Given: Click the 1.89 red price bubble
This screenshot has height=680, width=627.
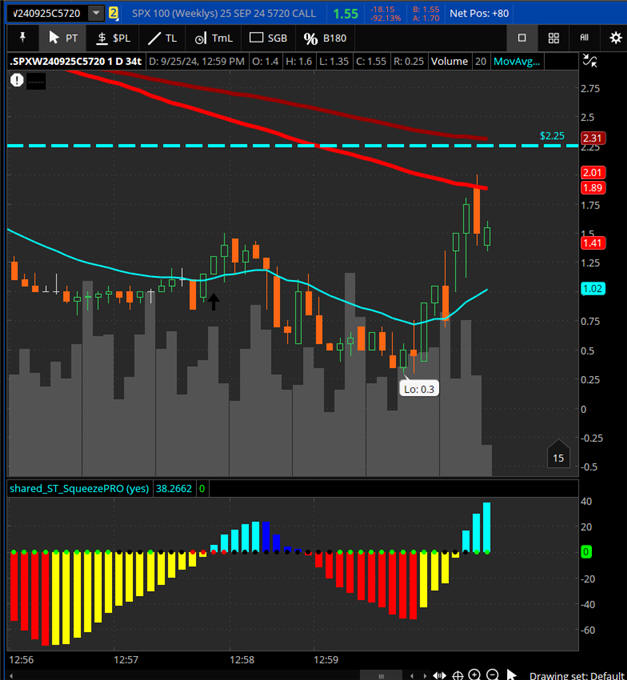Looking at the screenshot, I should pyautogui.click(x=593, y=188).
